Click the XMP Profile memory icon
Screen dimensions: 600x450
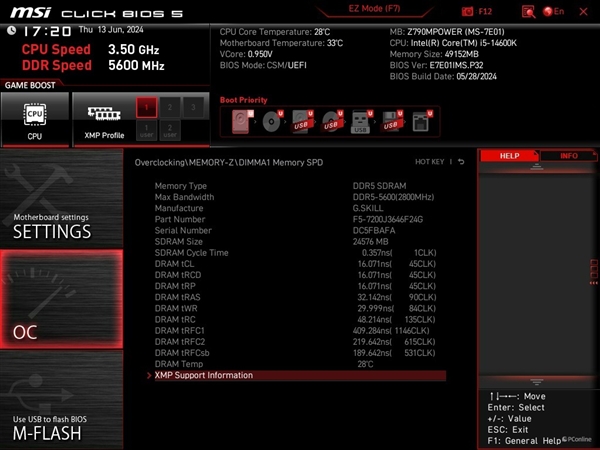[x=105, y=119]
